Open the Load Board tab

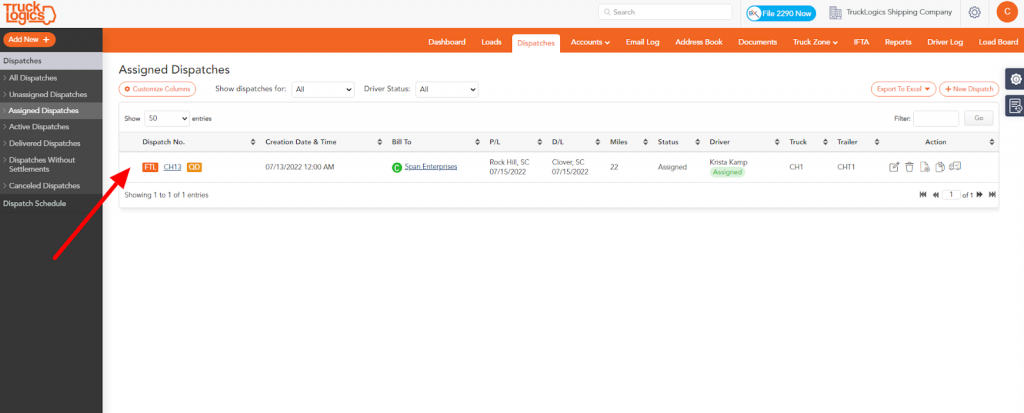(998, 42)
